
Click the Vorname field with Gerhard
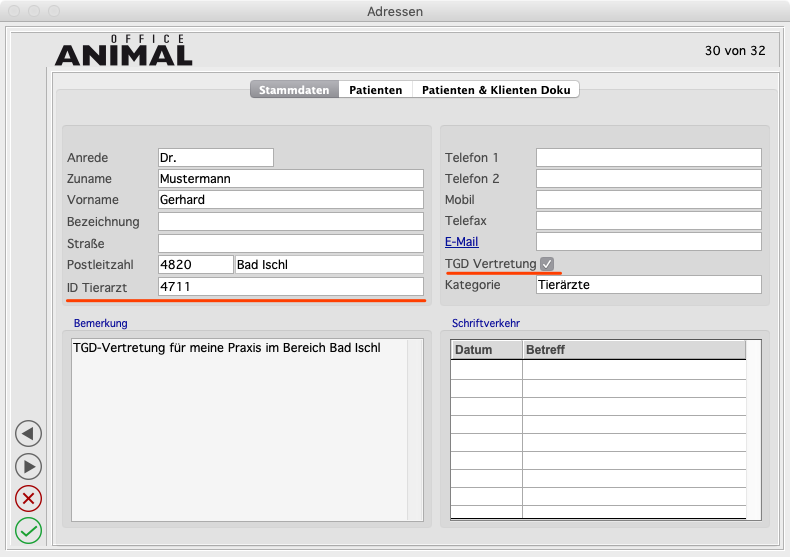[x=290, y=200]
